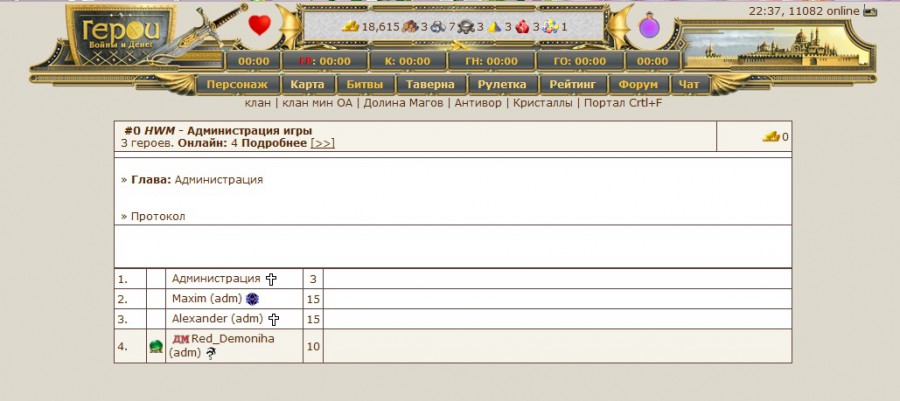Open the клан quick link

(258, 103)
